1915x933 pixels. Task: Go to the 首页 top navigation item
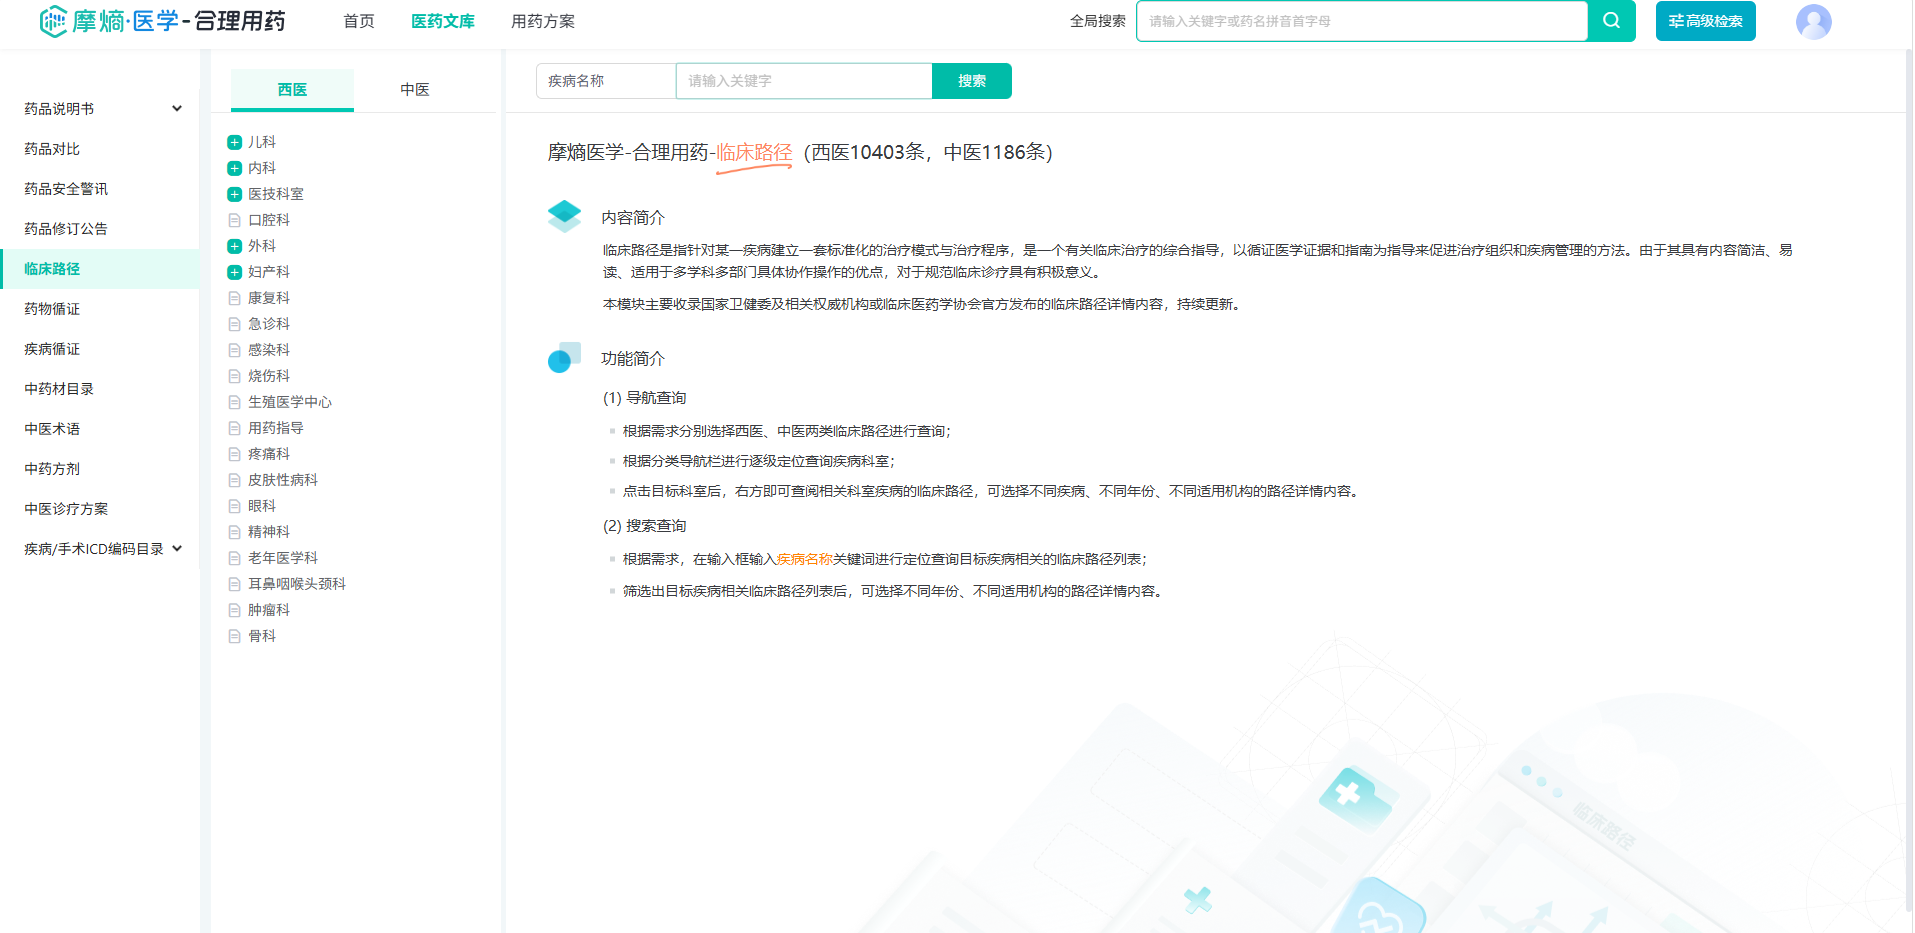[359, 21]
